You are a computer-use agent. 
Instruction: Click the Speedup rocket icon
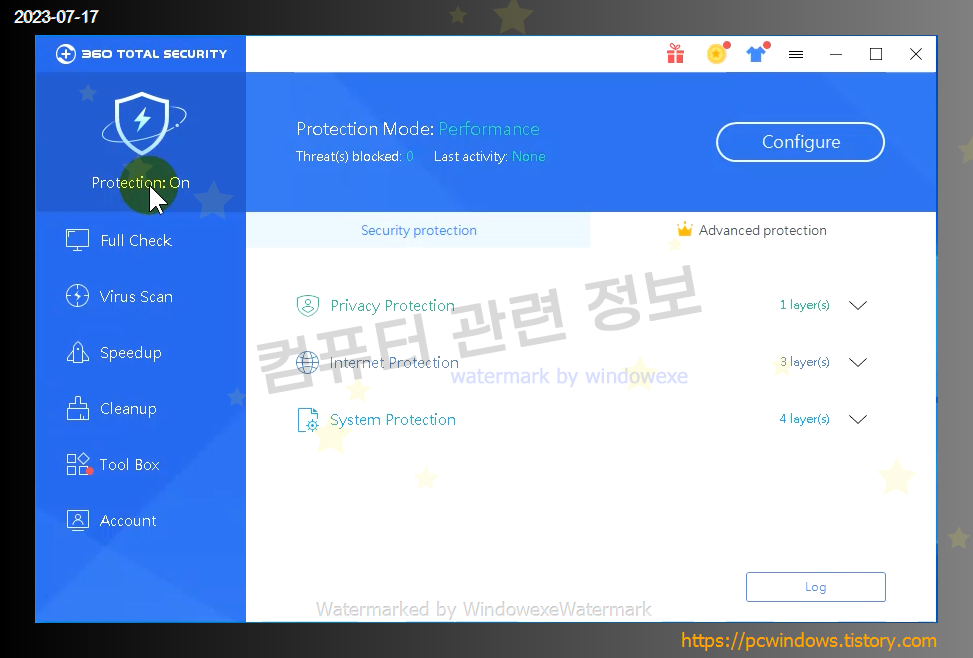(x=78, y=352)
